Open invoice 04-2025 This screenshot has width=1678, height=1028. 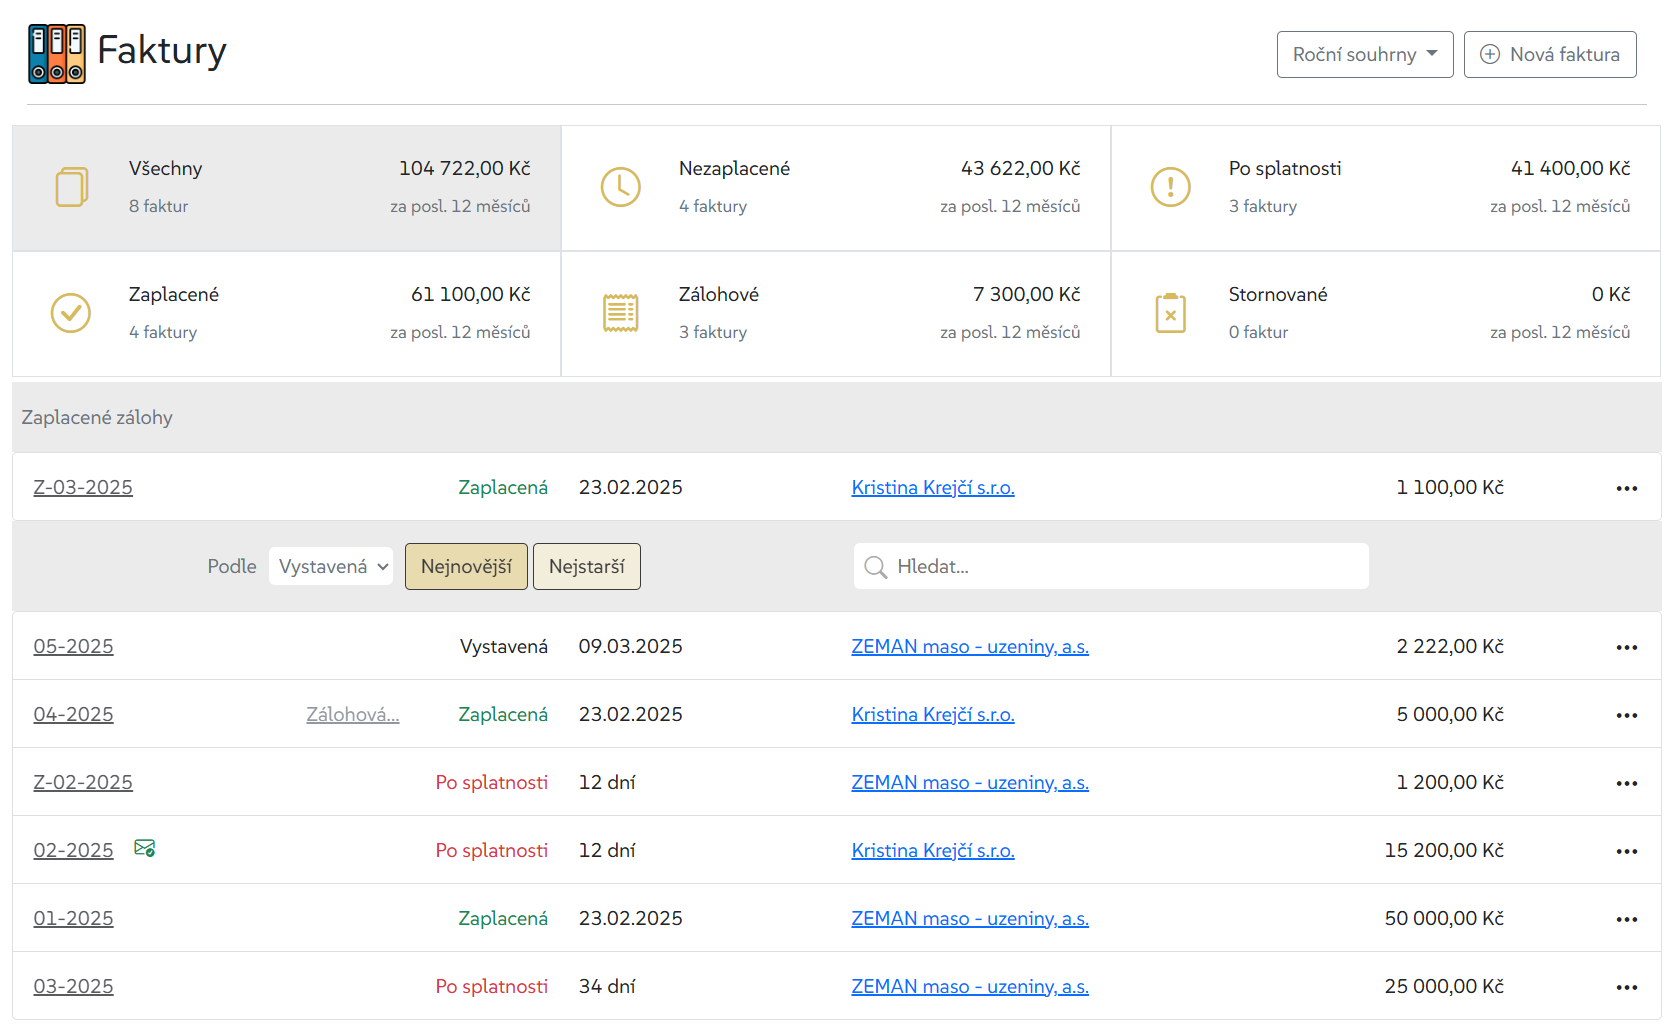[73, 714]
